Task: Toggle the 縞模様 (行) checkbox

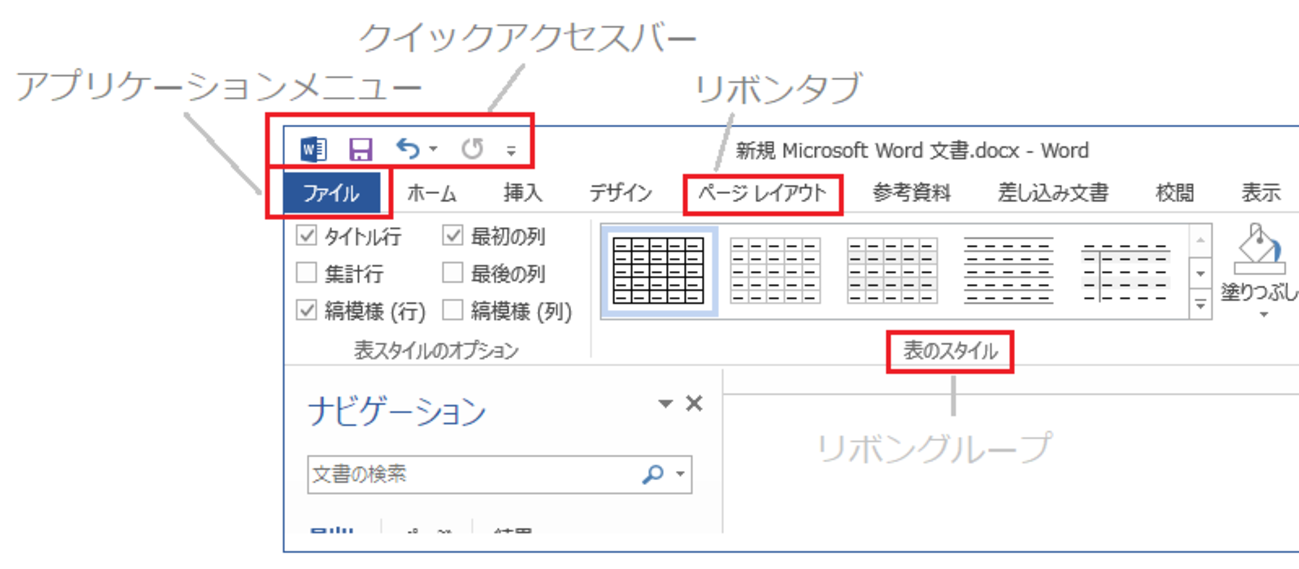Action: click(x=308, y=311)
